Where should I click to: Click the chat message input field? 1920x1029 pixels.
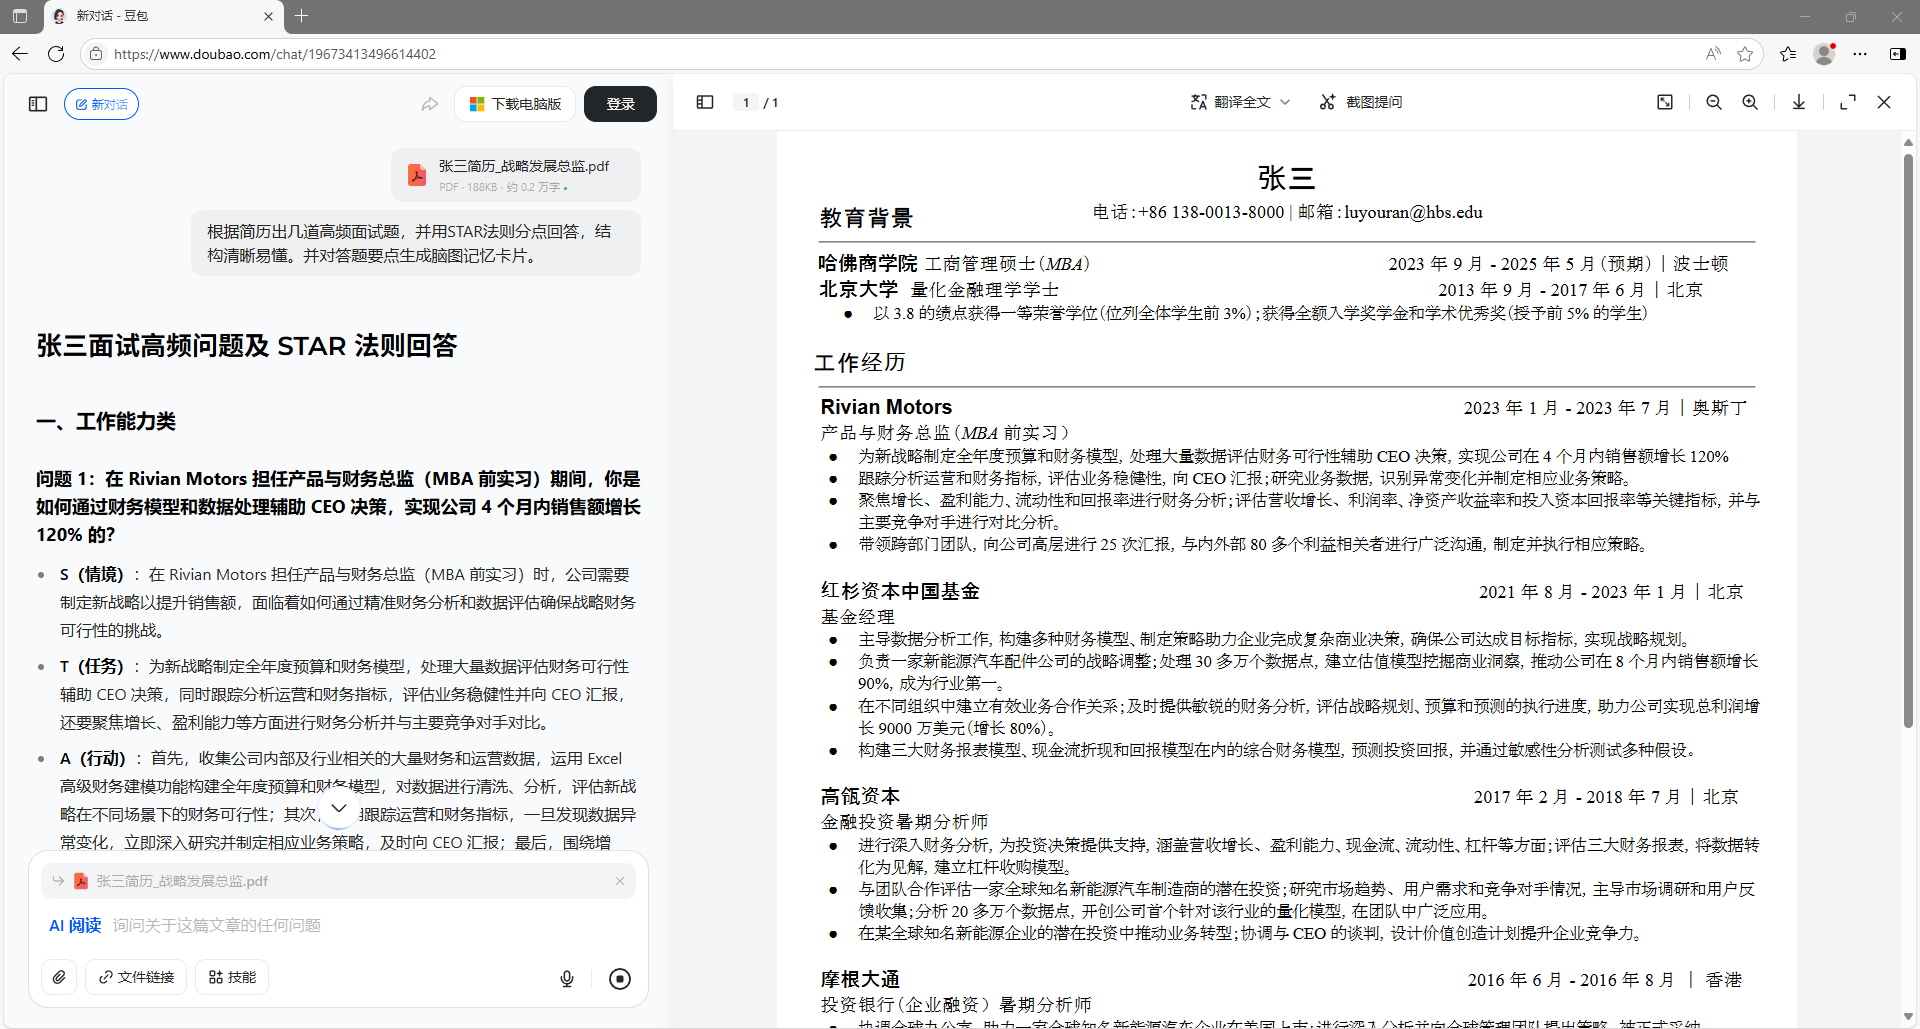(340, 925)
